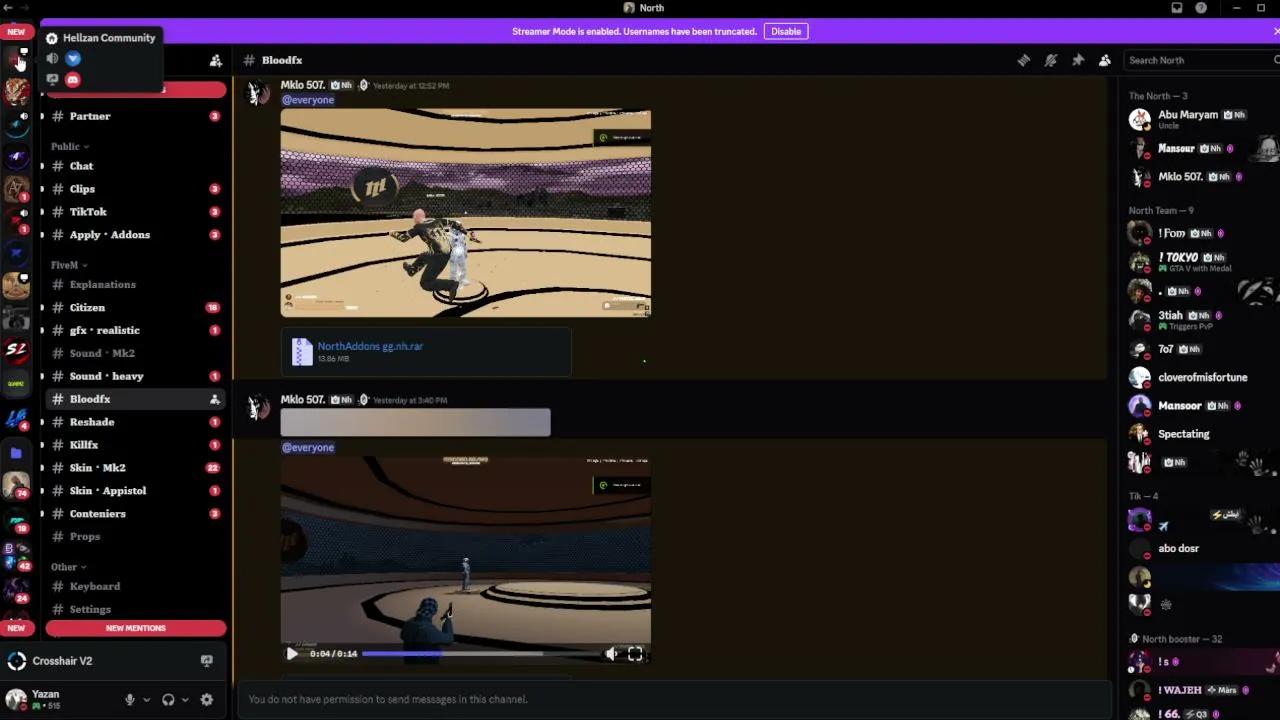This screenshot has width=1280, height=720.
Task: Click the Discord icon in Hellzan Community popup
Action: pos(73,79)
